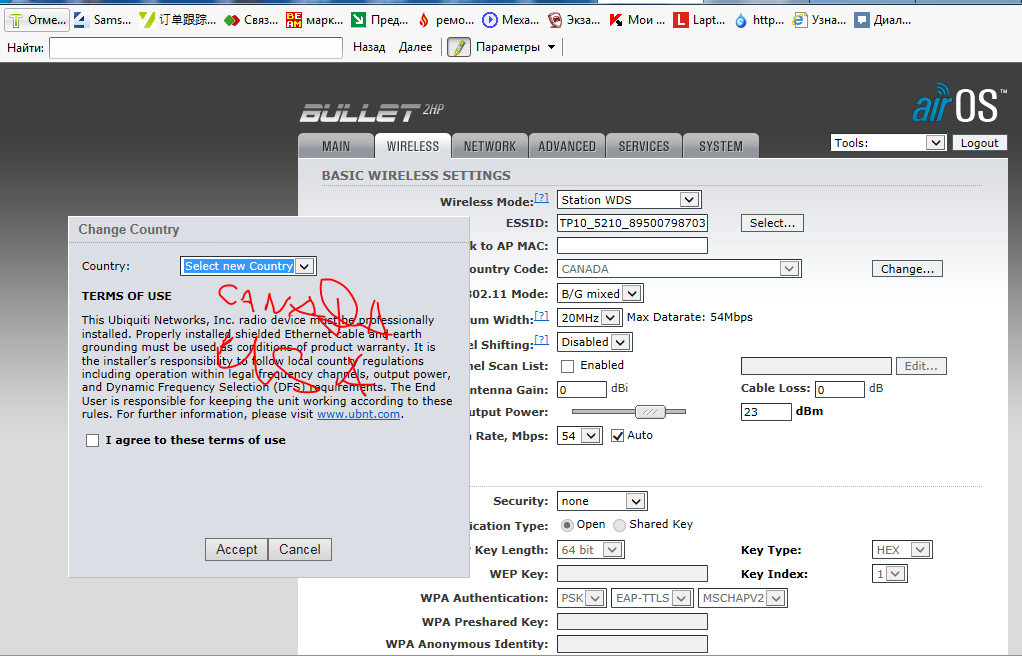The width and height of the screenshot is (1022, 656).
Task: Click the Lock to AP MAC field
Action: (x=632, y=245)
